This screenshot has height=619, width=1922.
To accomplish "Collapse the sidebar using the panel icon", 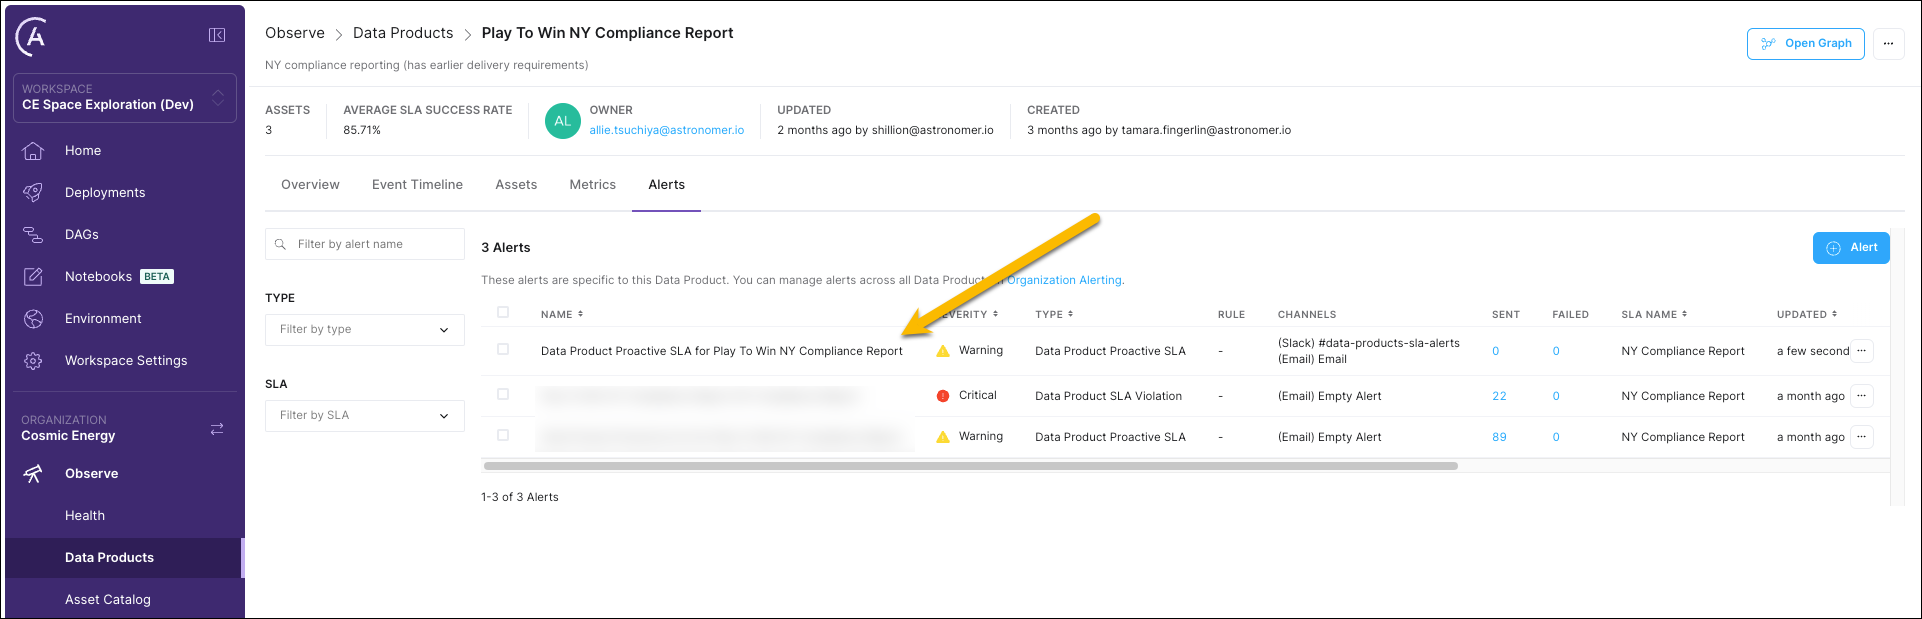I will point(216,35).
